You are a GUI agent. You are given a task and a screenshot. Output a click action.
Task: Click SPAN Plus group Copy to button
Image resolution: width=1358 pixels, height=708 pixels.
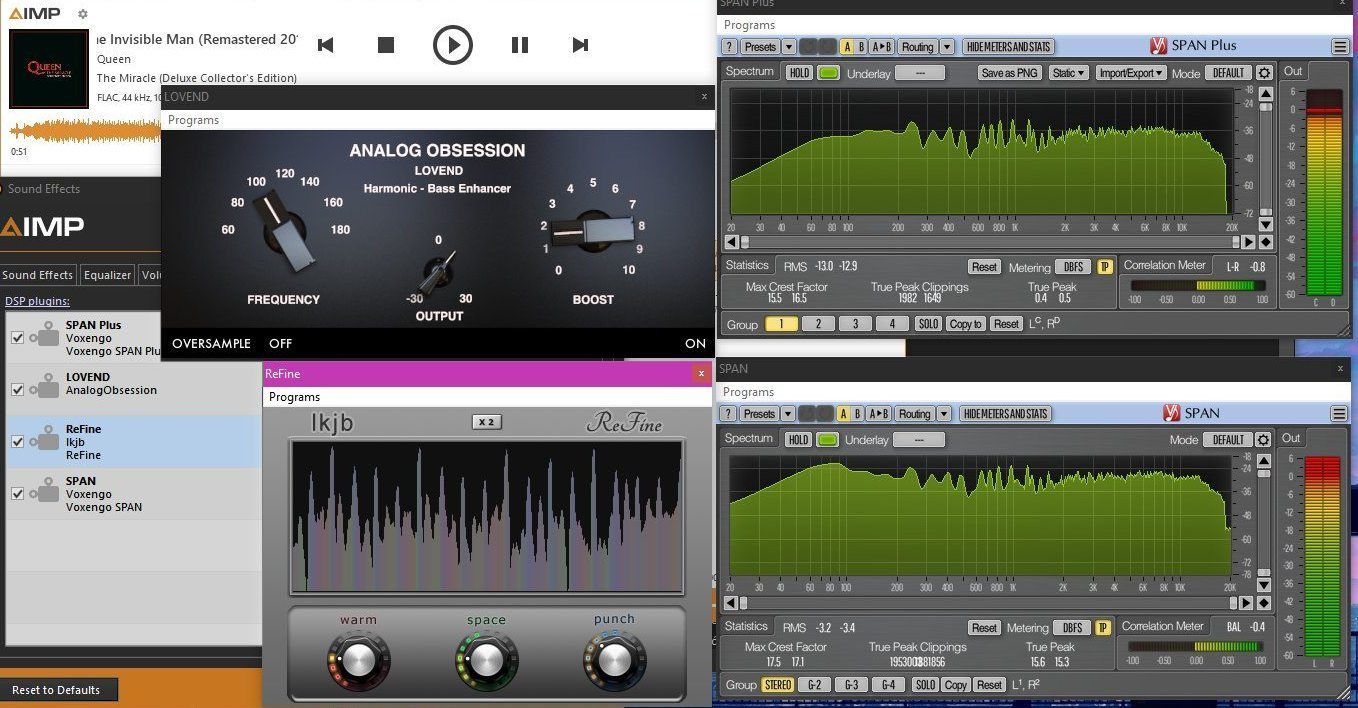coord(966,324)
